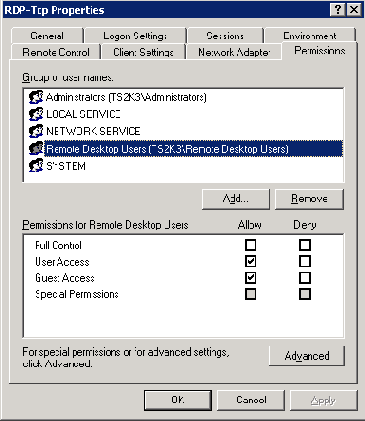Select the SYSTEM entry
The image size is (365, 421).
(x=66, y=166)
